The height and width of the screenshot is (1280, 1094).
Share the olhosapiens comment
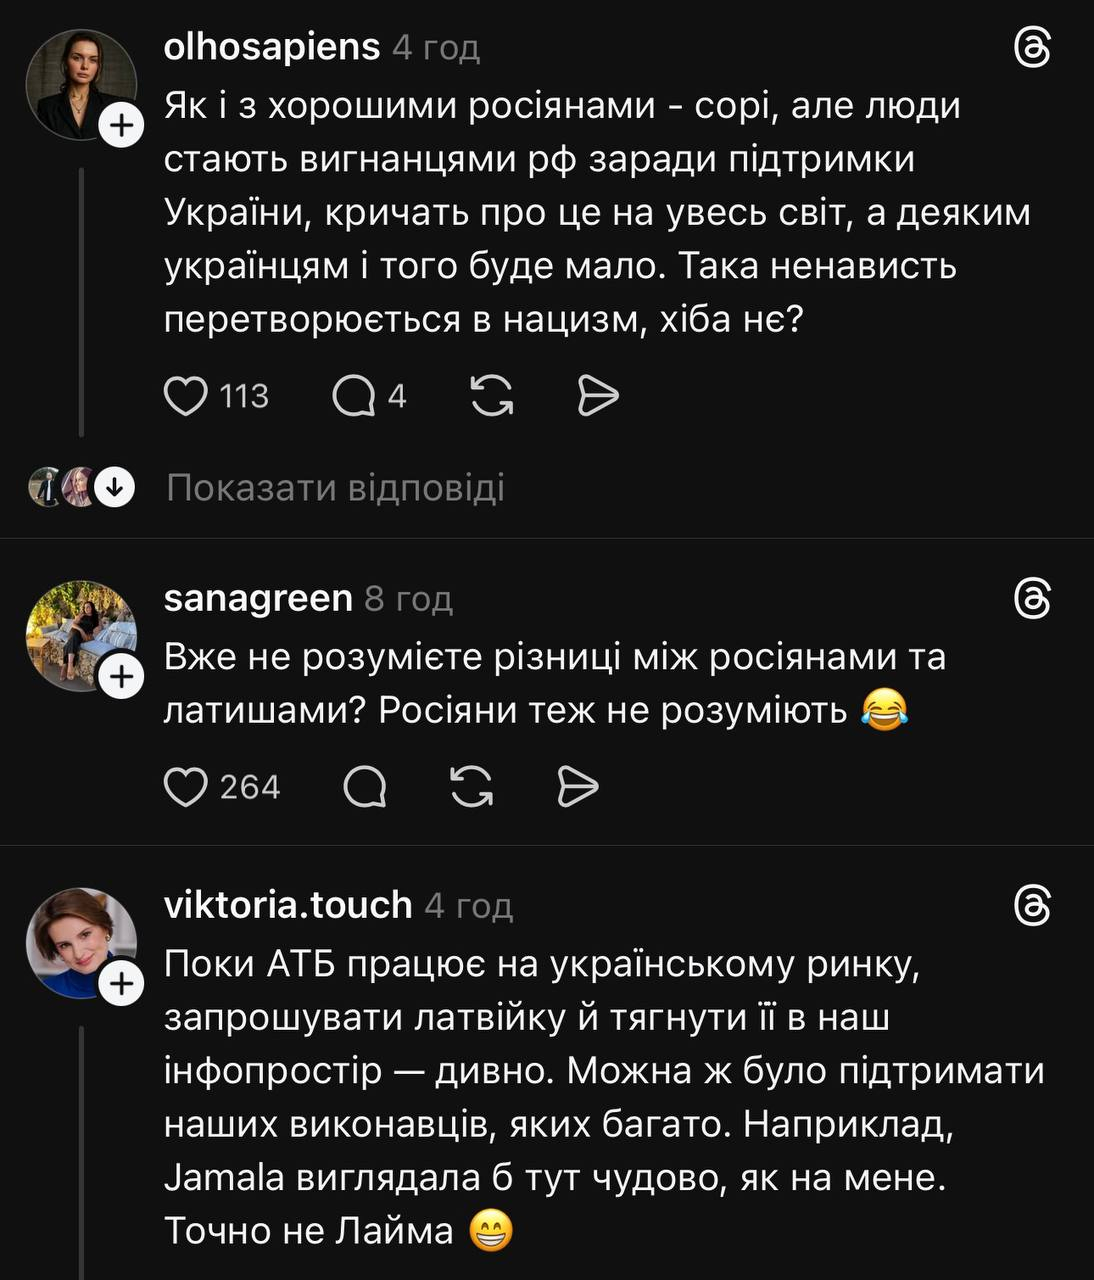coord(598,397)
